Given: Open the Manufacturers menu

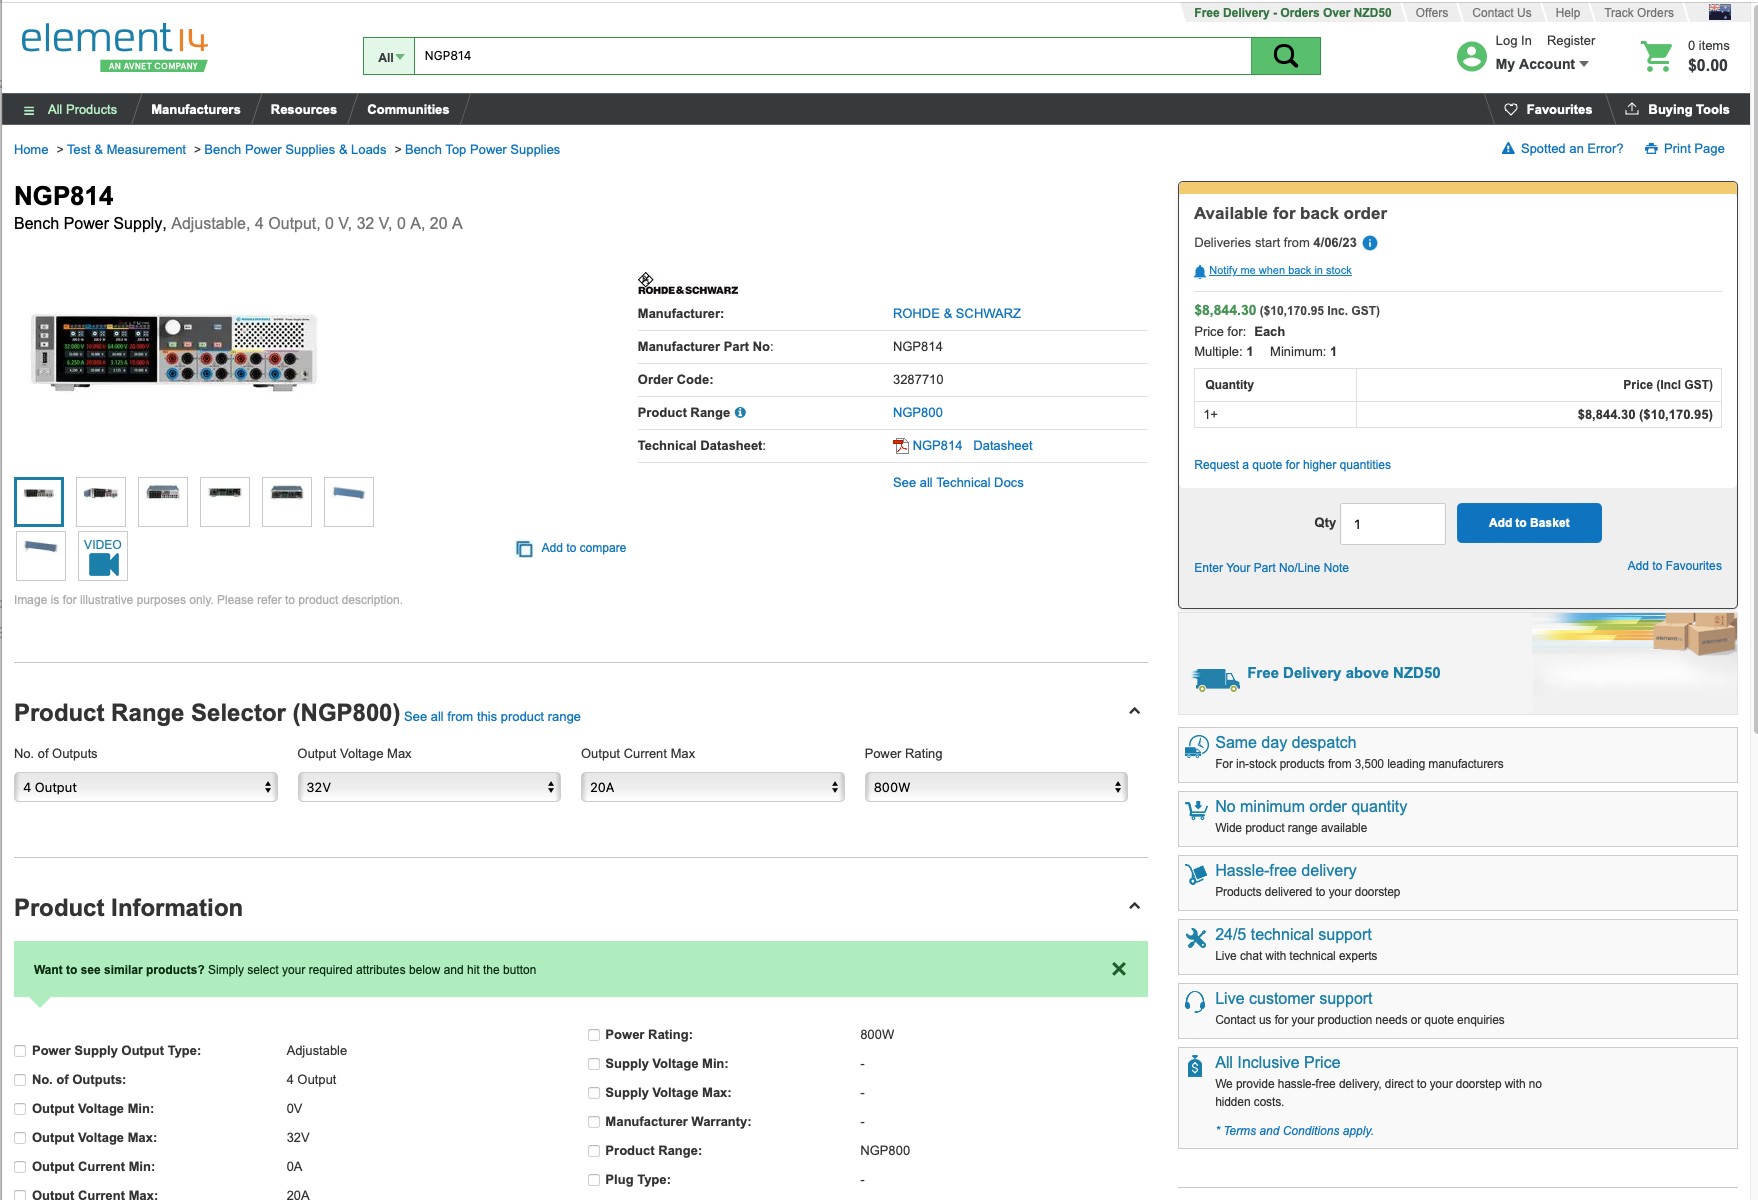Looking at the screenshot, I should pyautogui.click(x=196, y=109).
